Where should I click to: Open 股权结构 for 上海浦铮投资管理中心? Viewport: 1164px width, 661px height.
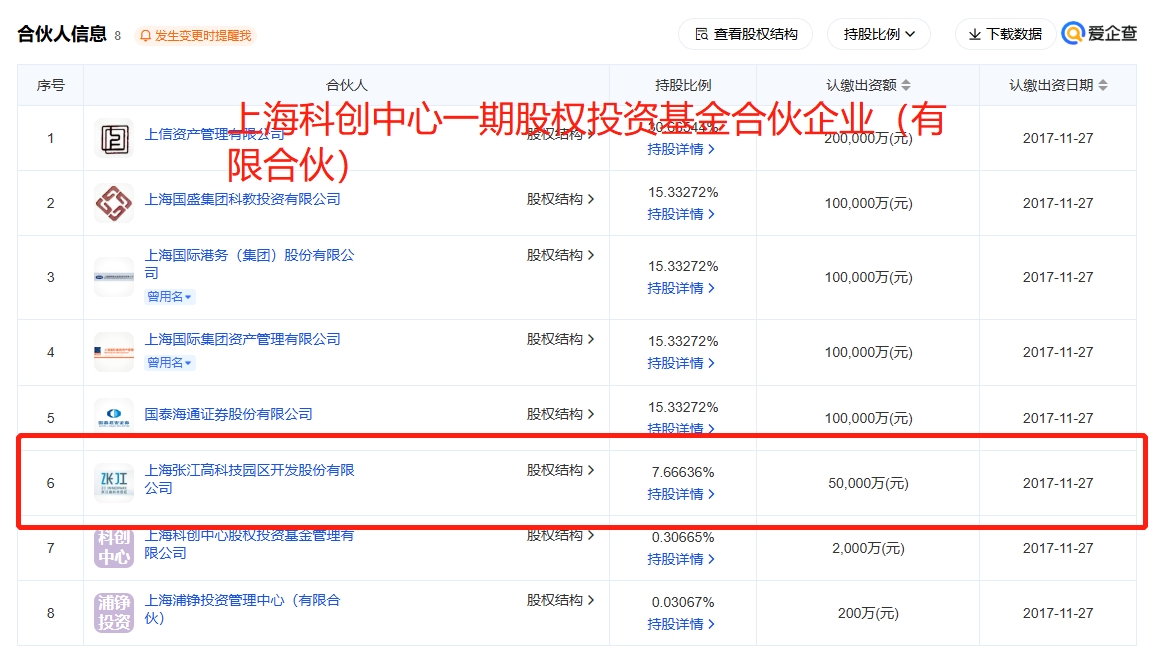click(x=560, y=600)
